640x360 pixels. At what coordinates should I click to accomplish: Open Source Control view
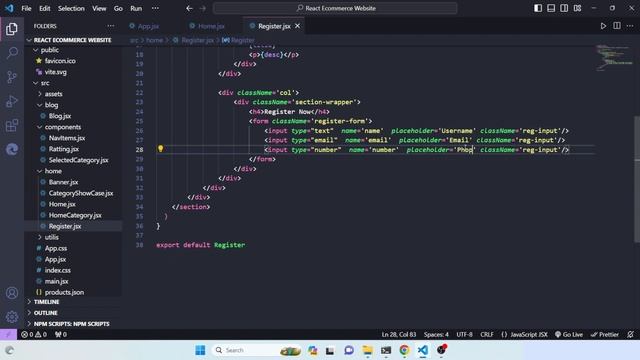coord(12,77)
